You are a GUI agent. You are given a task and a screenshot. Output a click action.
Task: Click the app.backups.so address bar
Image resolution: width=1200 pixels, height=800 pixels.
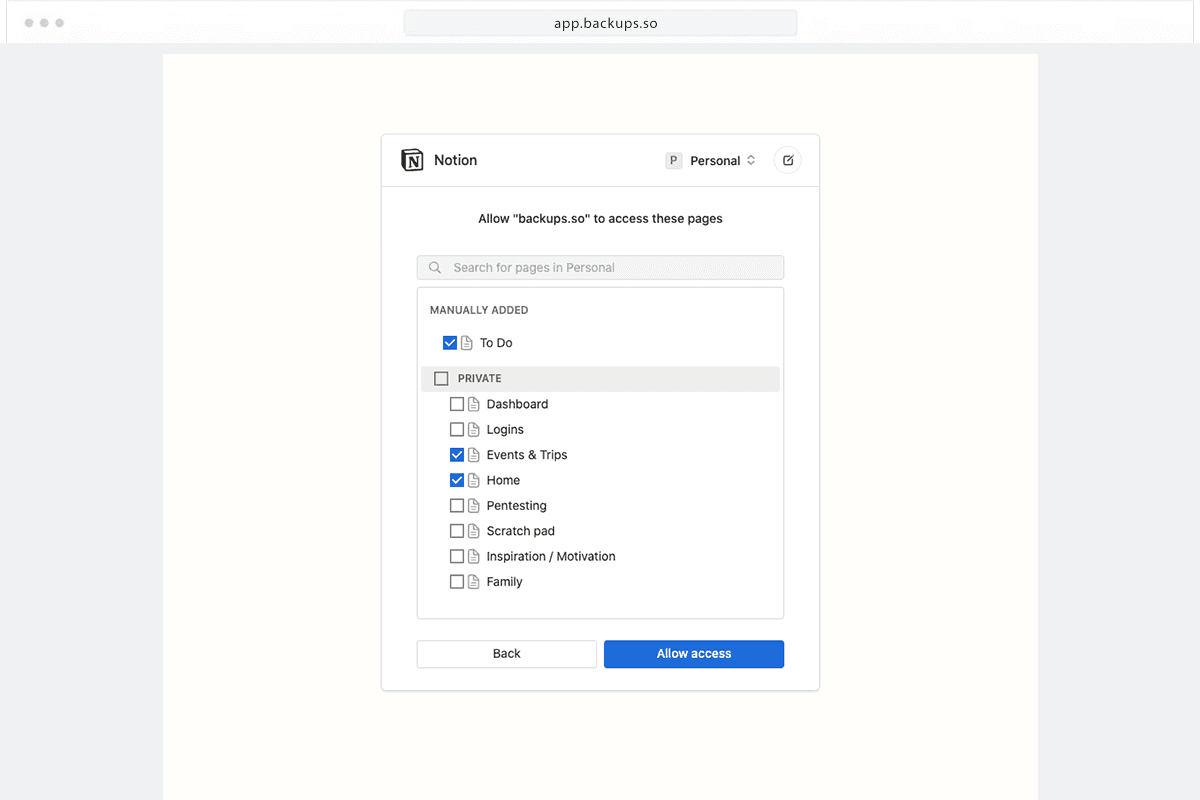[x=600, y=22]
